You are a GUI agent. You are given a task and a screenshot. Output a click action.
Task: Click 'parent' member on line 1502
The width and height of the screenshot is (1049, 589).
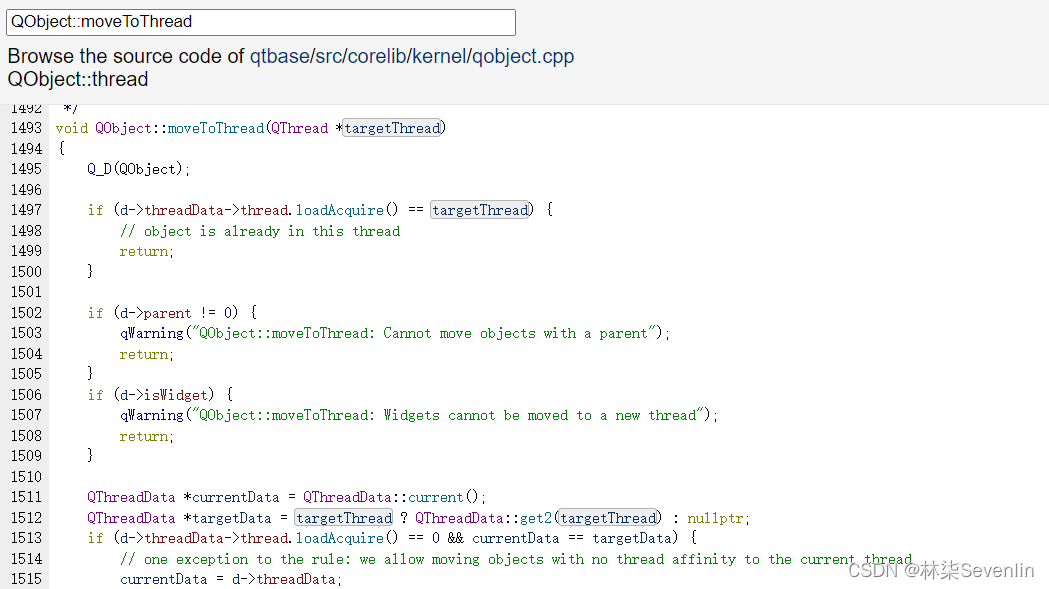[167, 313]
